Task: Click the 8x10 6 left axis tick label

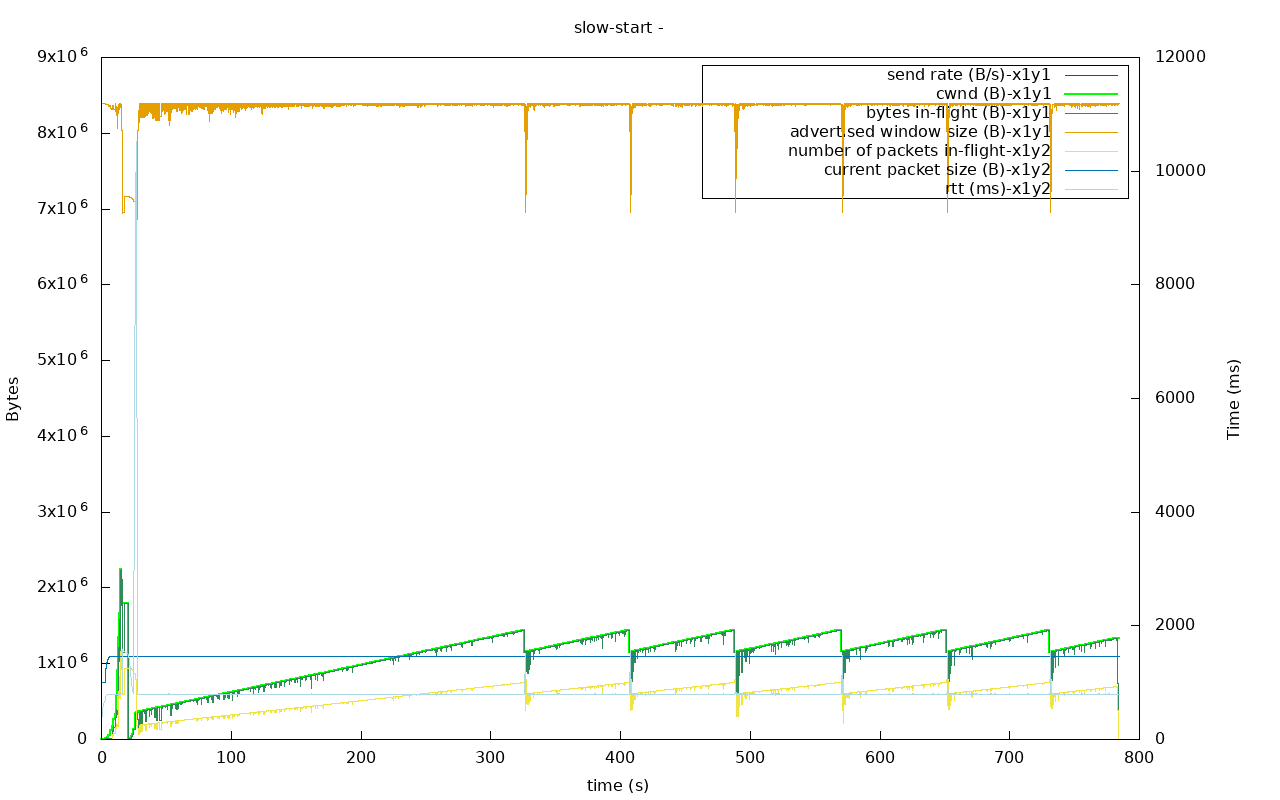Action: coord(63,130)
